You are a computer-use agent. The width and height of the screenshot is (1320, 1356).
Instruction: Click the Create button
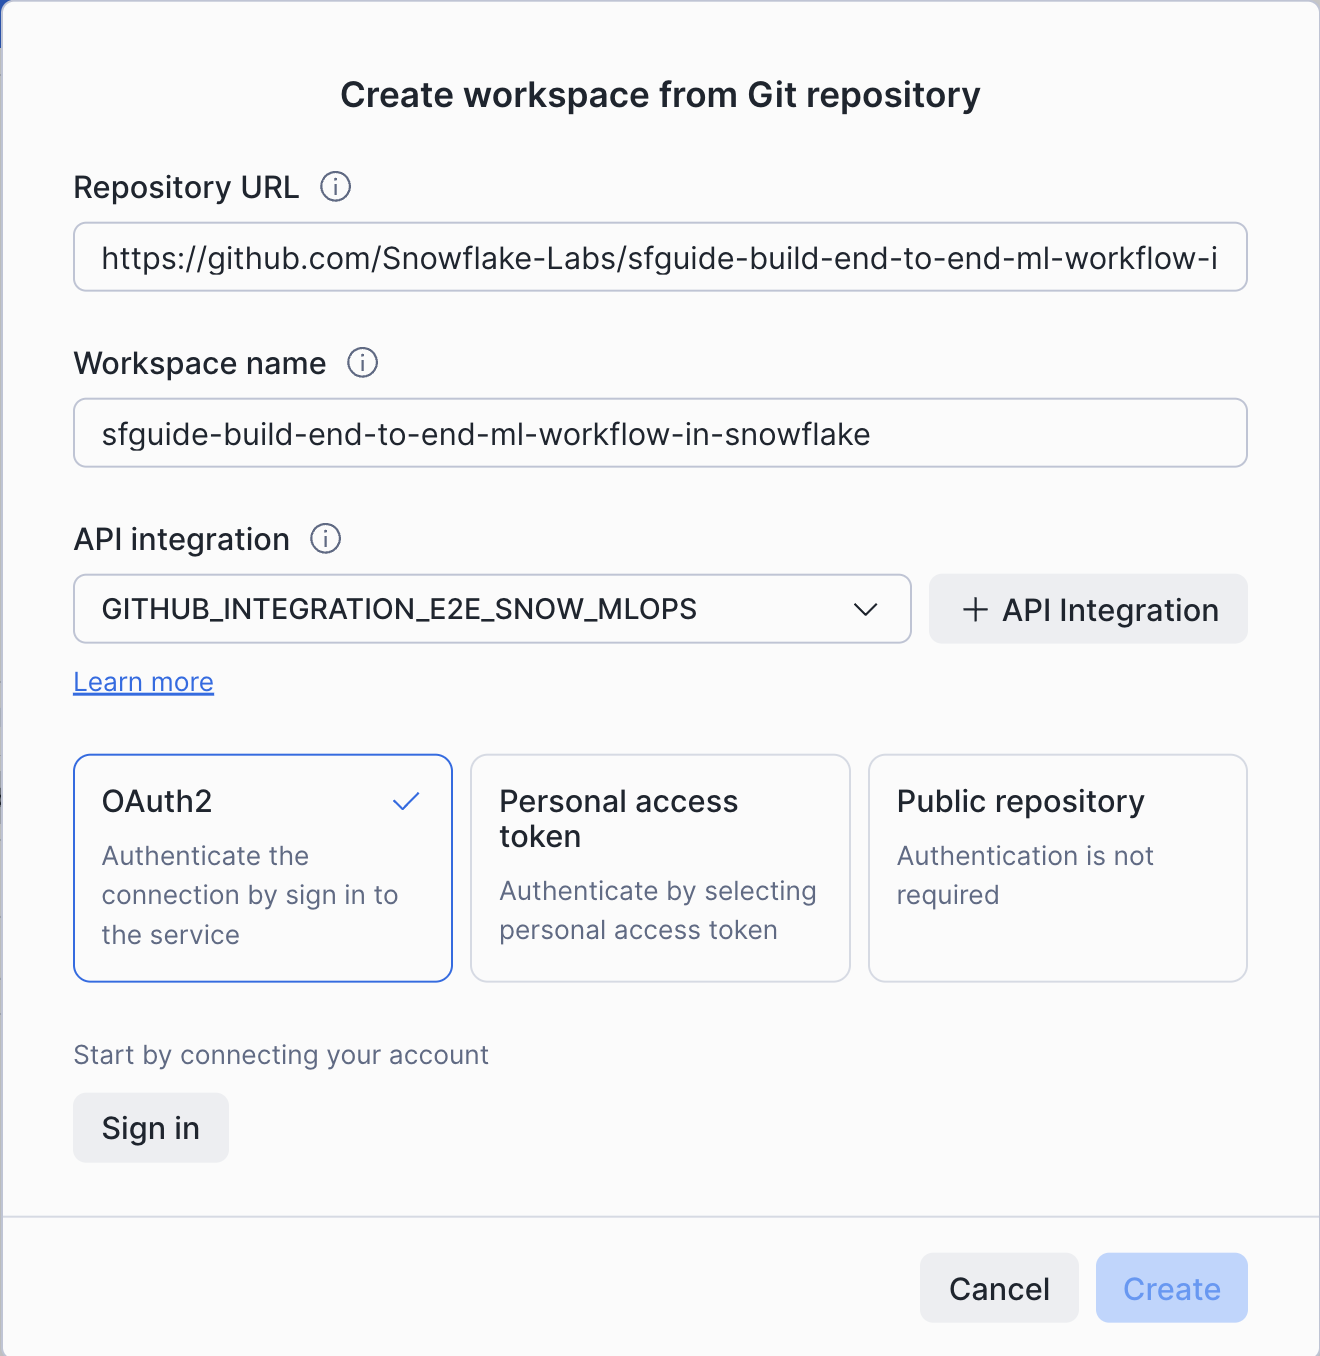pyautogui.click(x=1171, y=1288)
